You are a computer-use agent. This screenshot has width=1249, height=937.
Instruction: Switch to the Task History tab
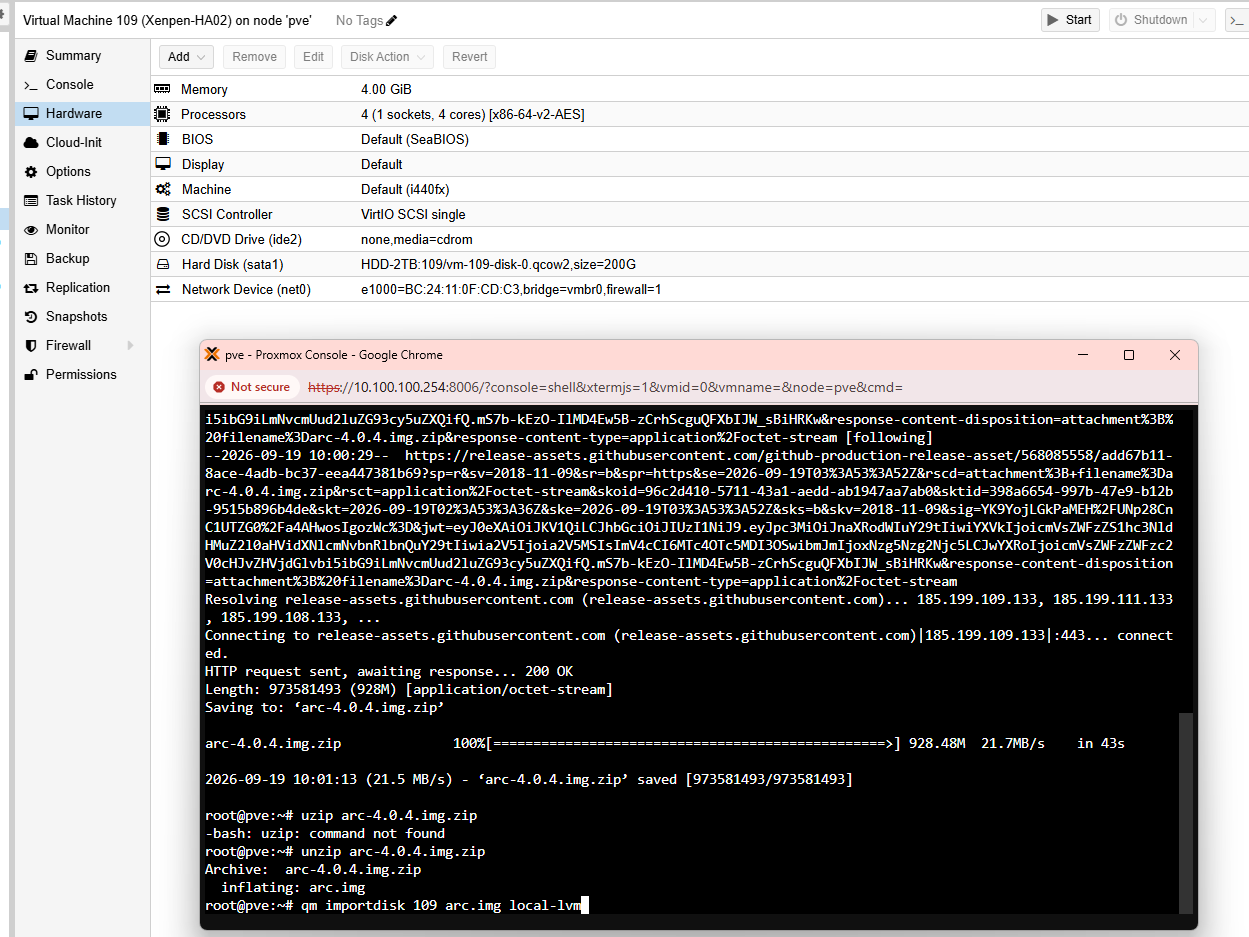pyautogui.click(x=82, y=201)
